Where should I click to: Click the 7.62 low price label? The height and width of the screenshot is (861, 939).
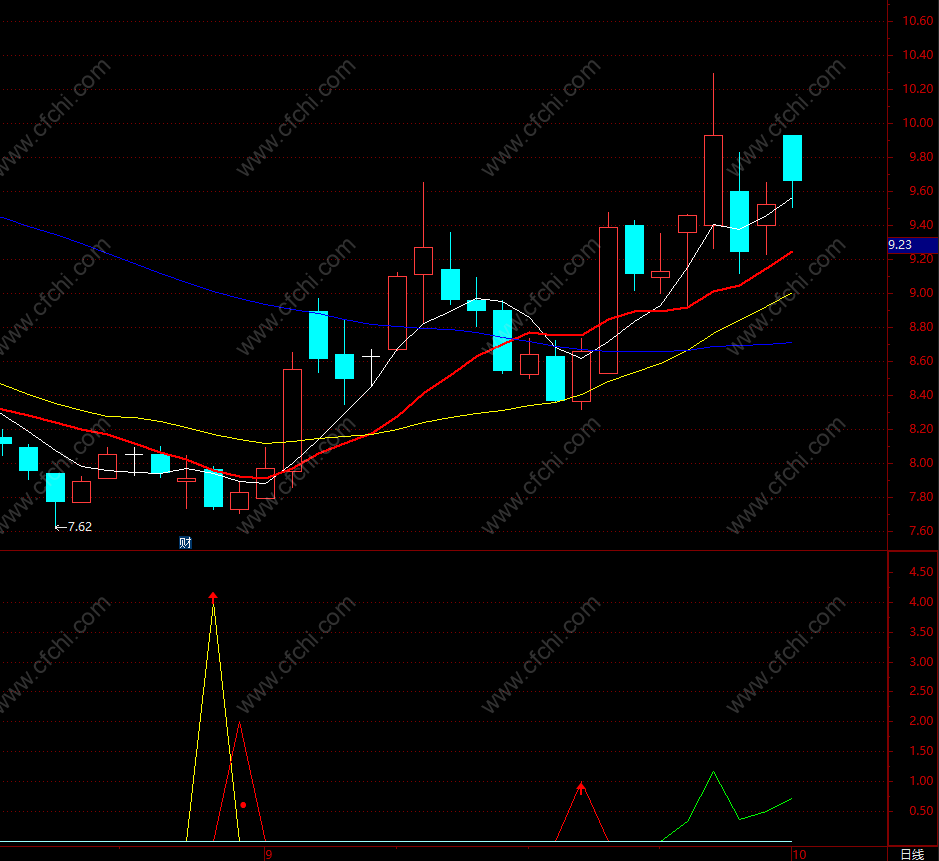[80, 527]
